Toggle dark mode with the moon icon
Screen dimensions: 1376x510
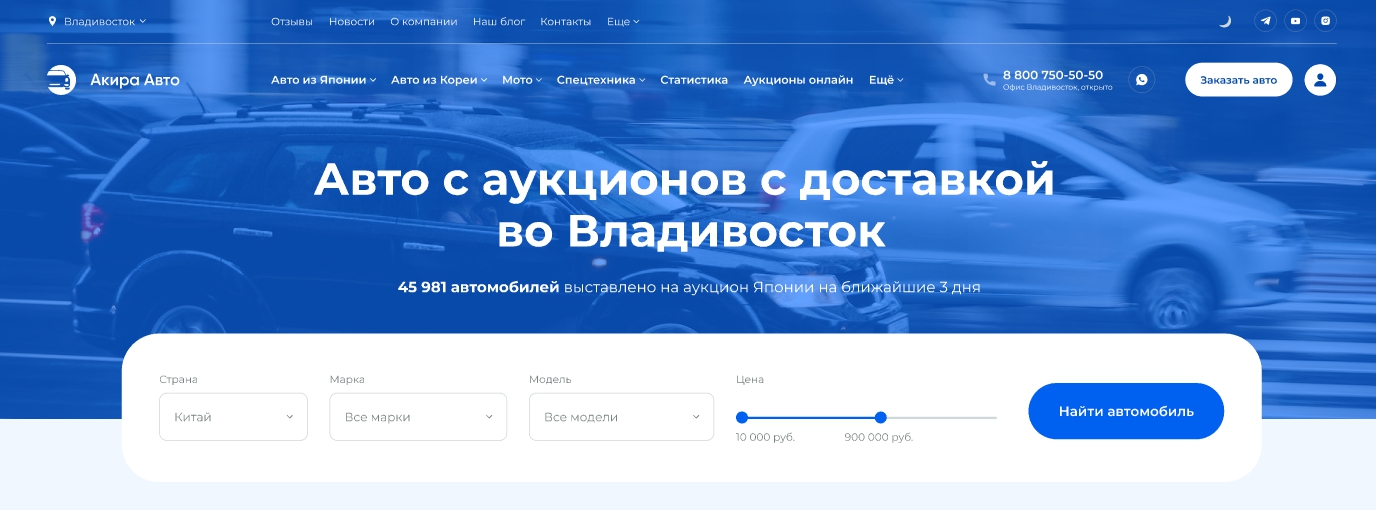[1225, 21]
